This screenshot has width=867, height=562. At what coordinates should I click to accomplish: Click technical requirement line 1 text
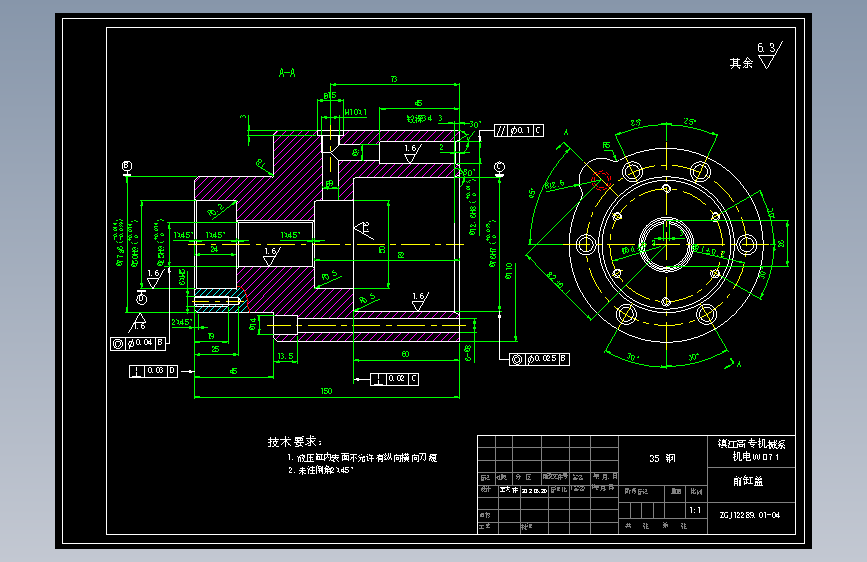pyautogui.click(x=362, y=458)
